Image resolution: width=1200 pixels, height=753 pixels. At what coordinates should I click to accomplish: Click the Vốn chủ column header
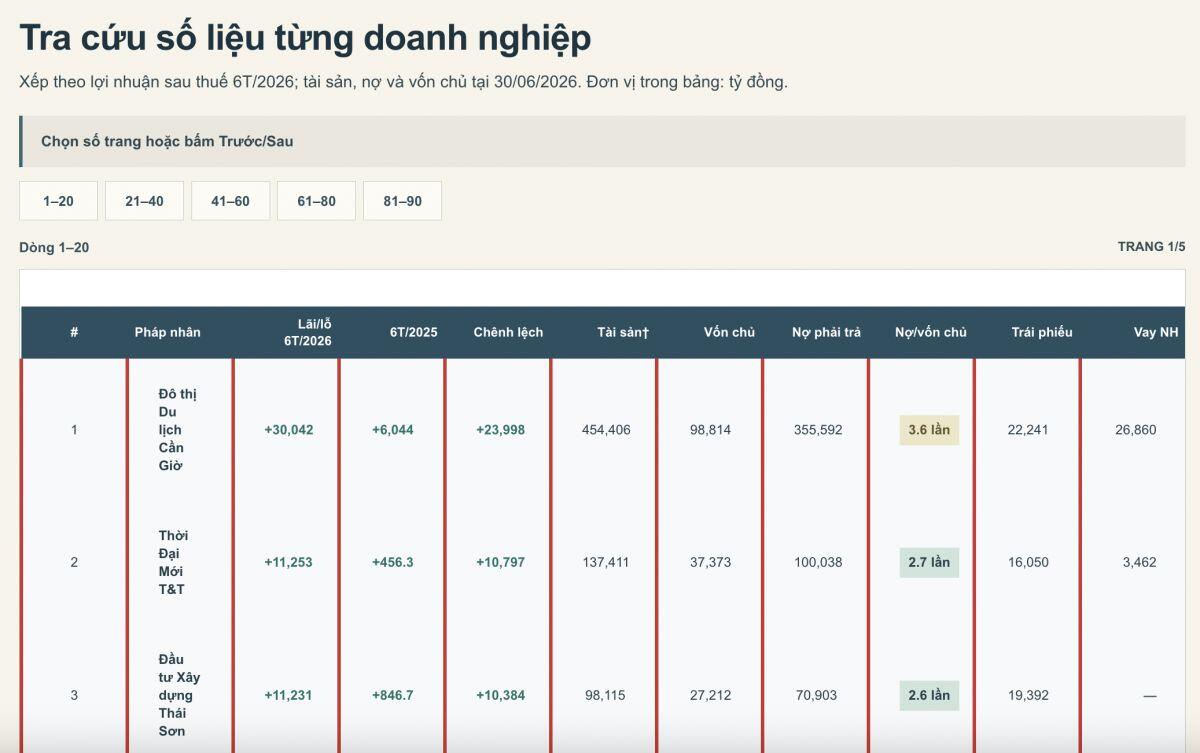(x=729, y=332)
